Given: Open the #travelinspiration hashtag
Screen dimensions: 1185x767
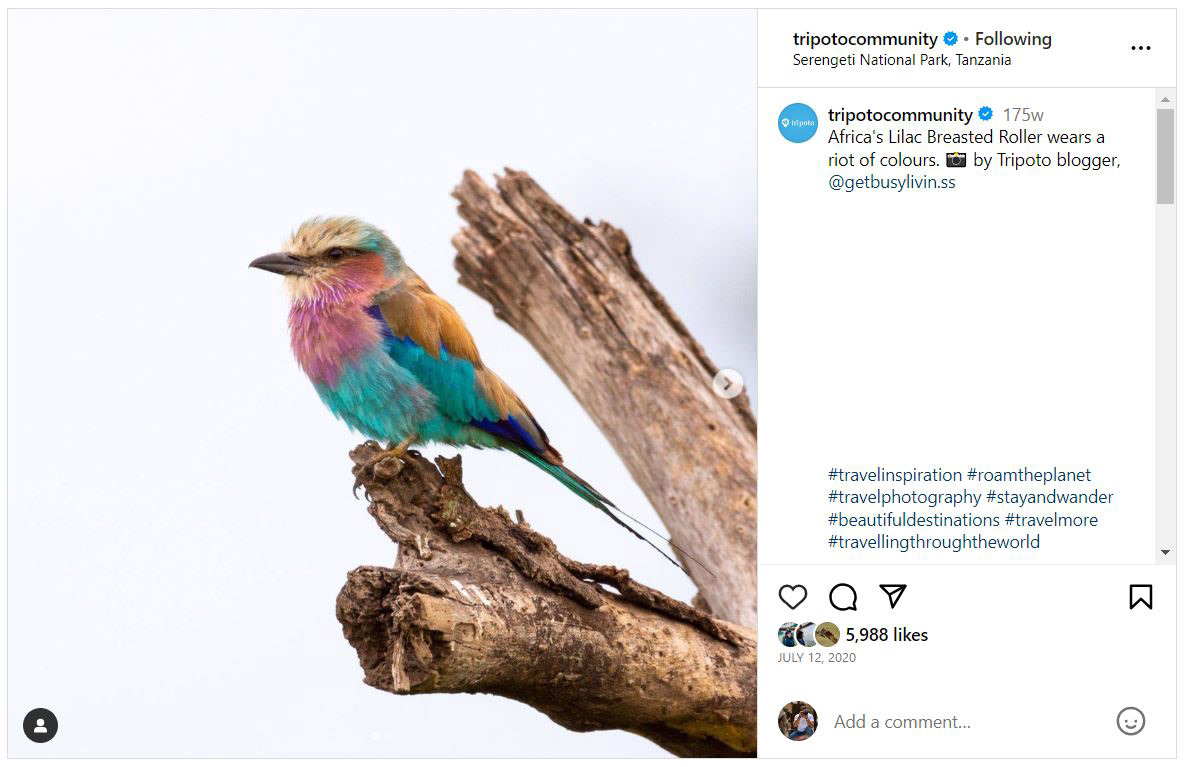Looking at the screenshot, I should point(895,475).
